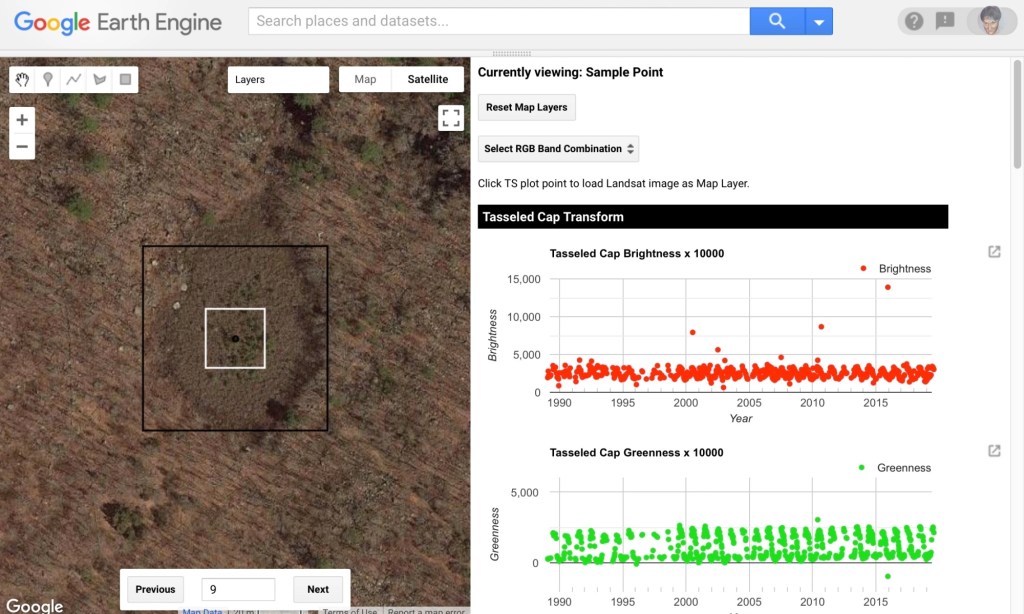Viewport: 1024px width, 614px height.
Task: Expand search options dropdown arrow
Action: 819,21
